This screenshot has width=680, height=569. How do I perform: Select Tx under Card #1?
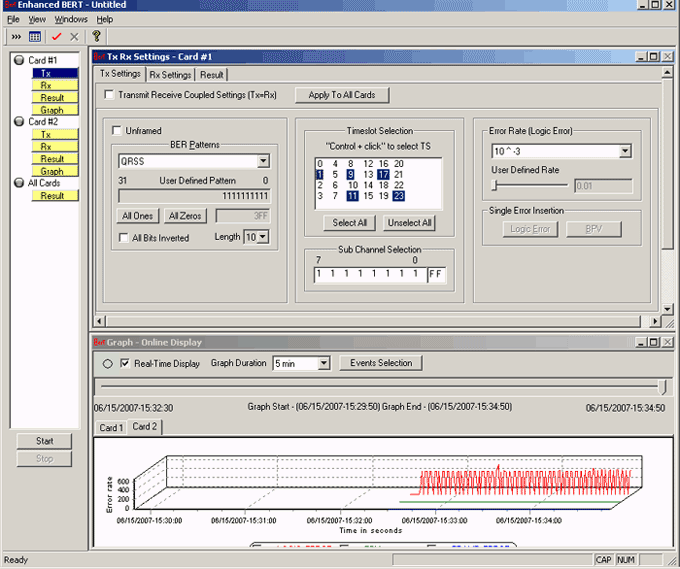pyautogui.click(x=55, y=73)
